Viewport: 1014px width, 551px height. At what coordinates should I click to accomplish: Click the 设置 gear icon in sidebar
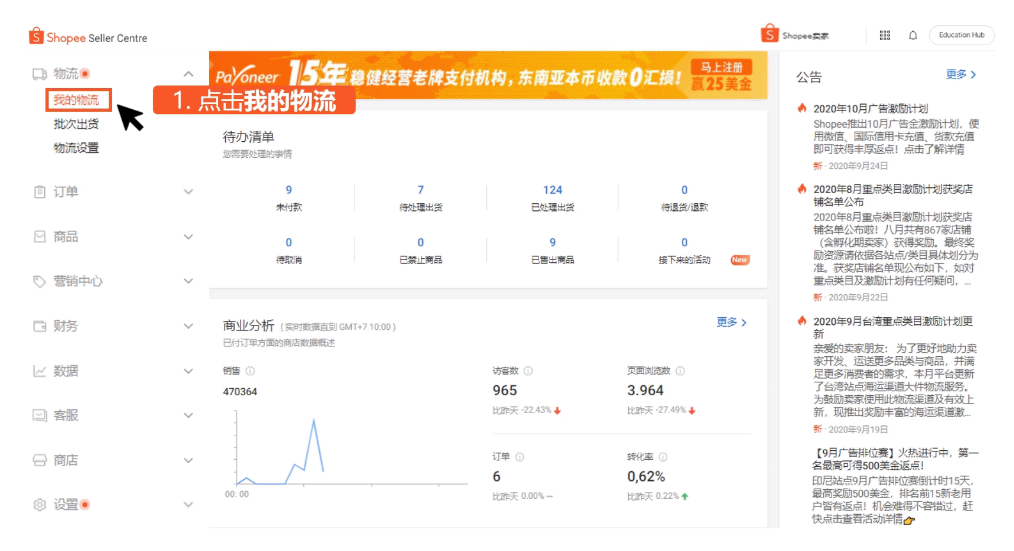tap(39, 504)
